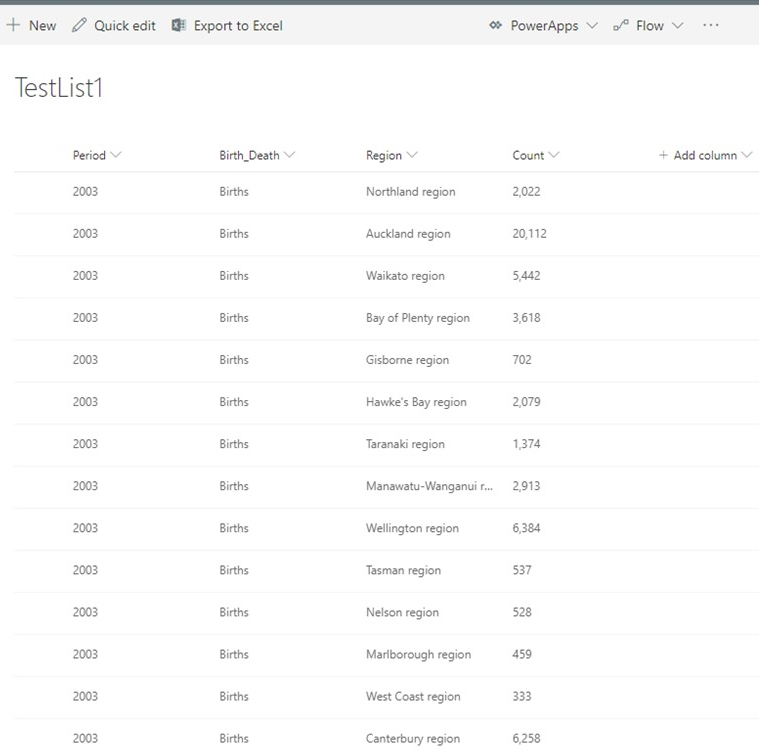Select the Tasman region cell

pos(403,571)
